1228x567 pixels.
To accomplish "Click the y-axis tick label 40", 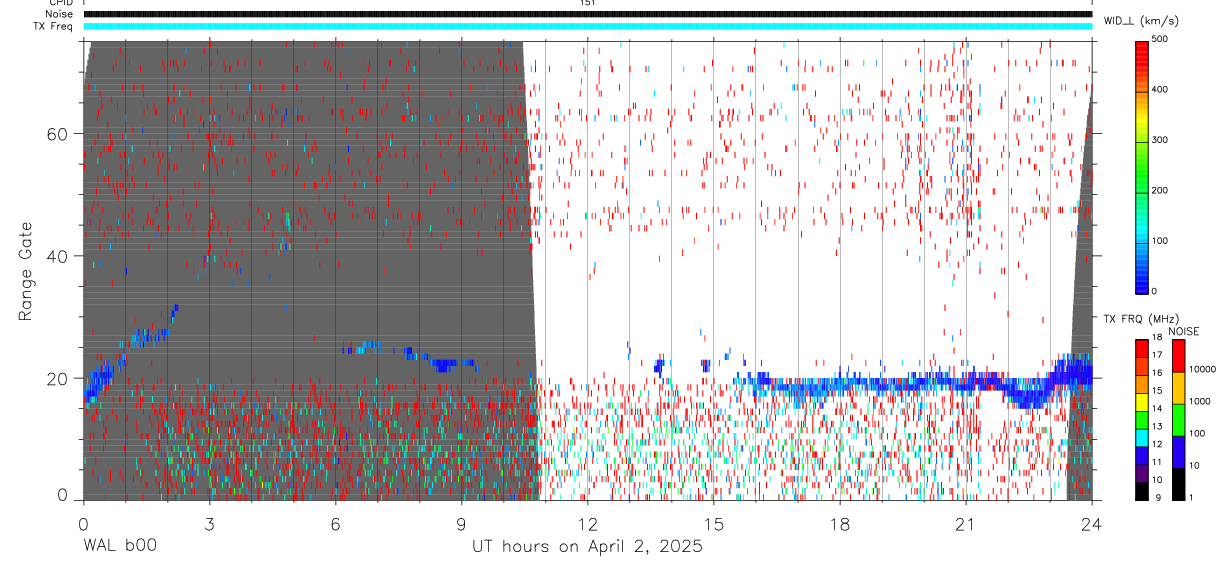I will [58, 256].
